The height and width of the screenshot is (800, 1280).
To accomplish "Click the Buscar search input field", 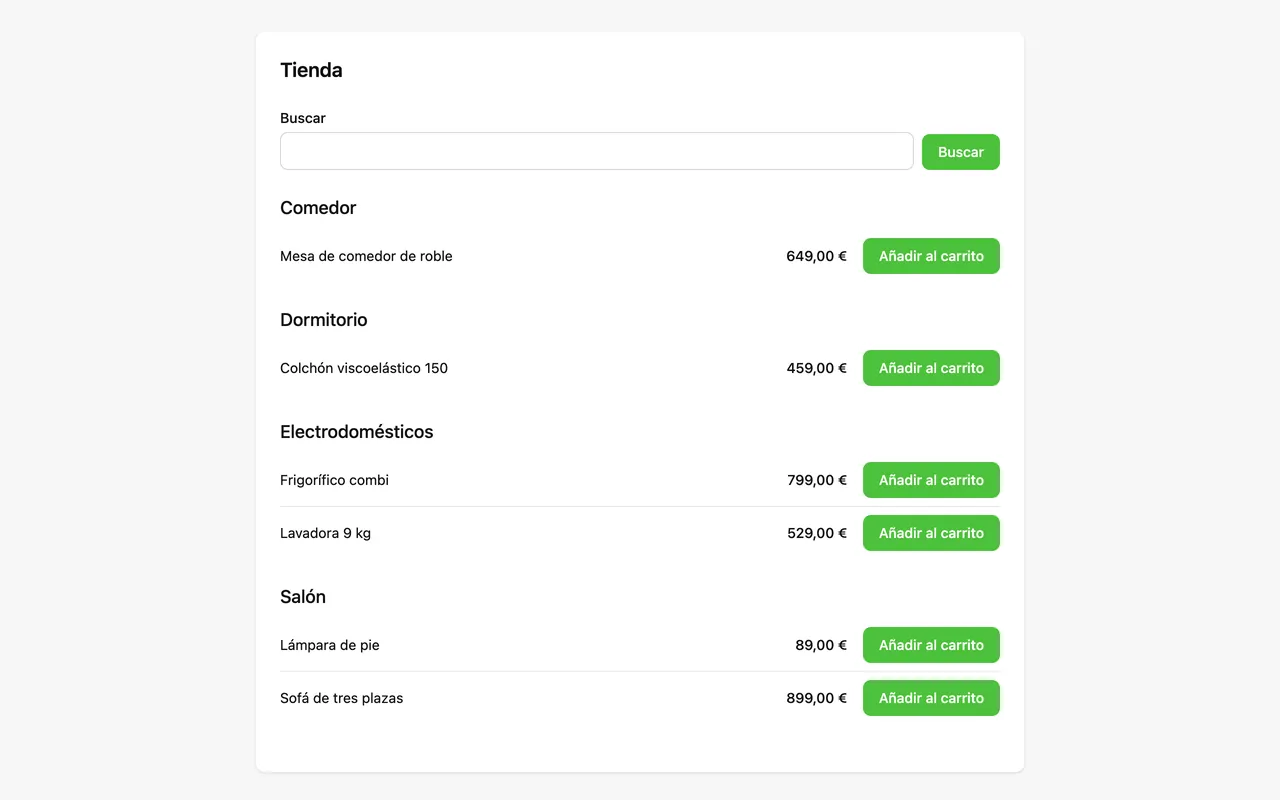I will point(596,151).
